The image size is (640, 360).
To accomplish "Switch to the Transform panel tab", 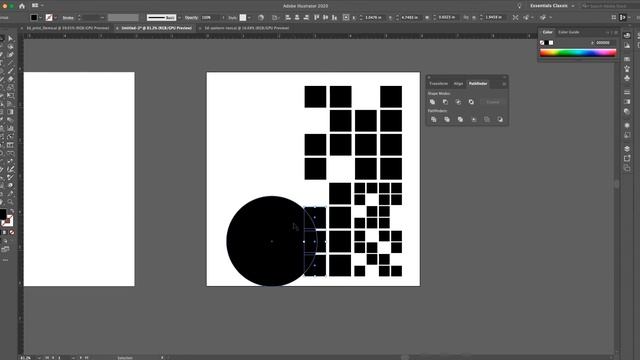I will [x=438, y=84].
